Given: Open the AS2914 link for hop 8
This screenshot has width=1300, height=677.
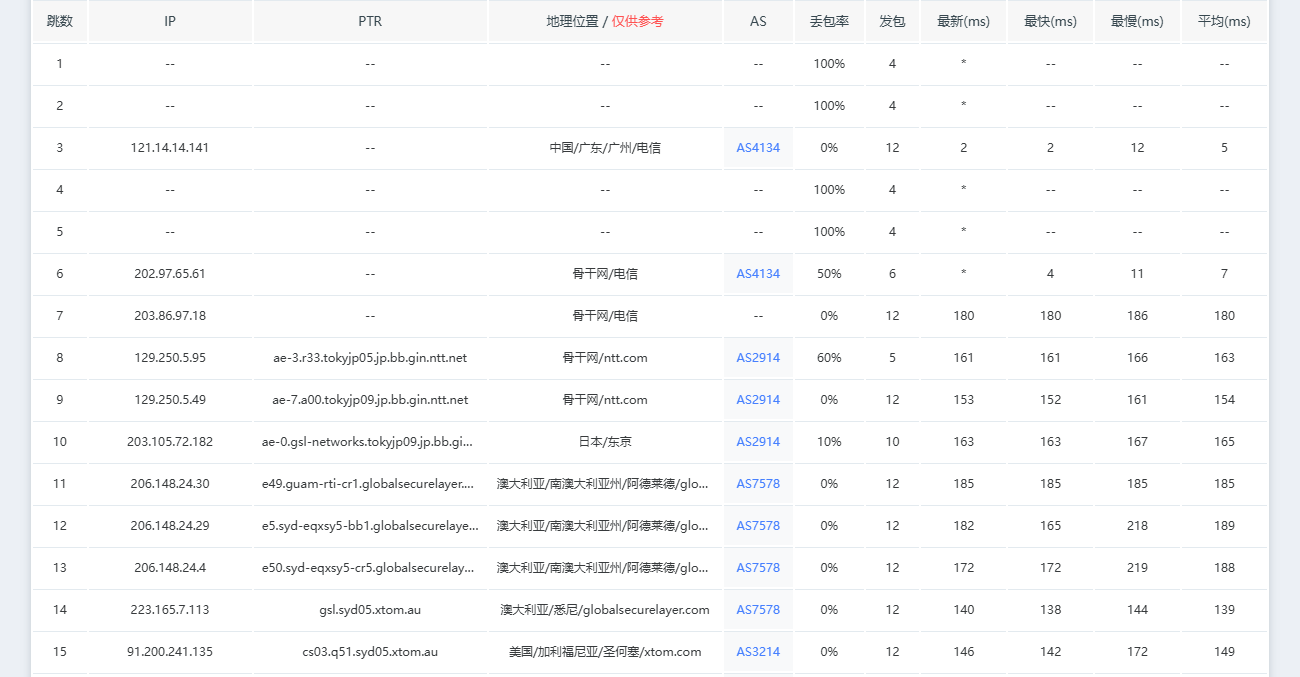Looking at the screenshot, I should (758, 358).
